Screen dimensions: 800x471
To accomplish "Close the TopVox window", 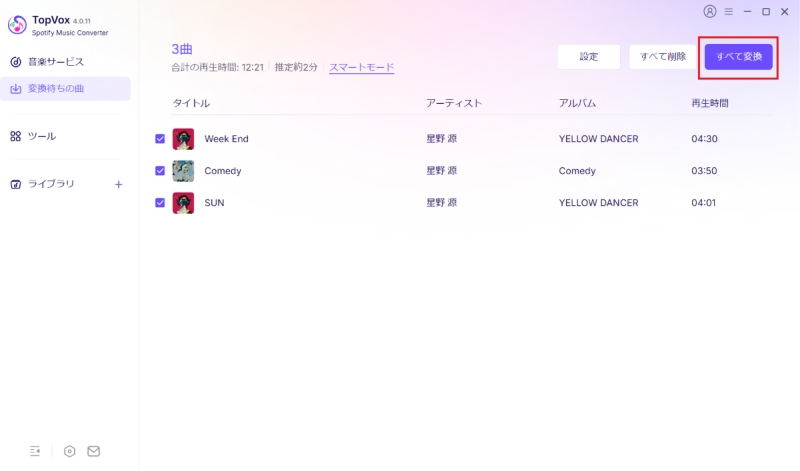I will click(x=785, y=11).
